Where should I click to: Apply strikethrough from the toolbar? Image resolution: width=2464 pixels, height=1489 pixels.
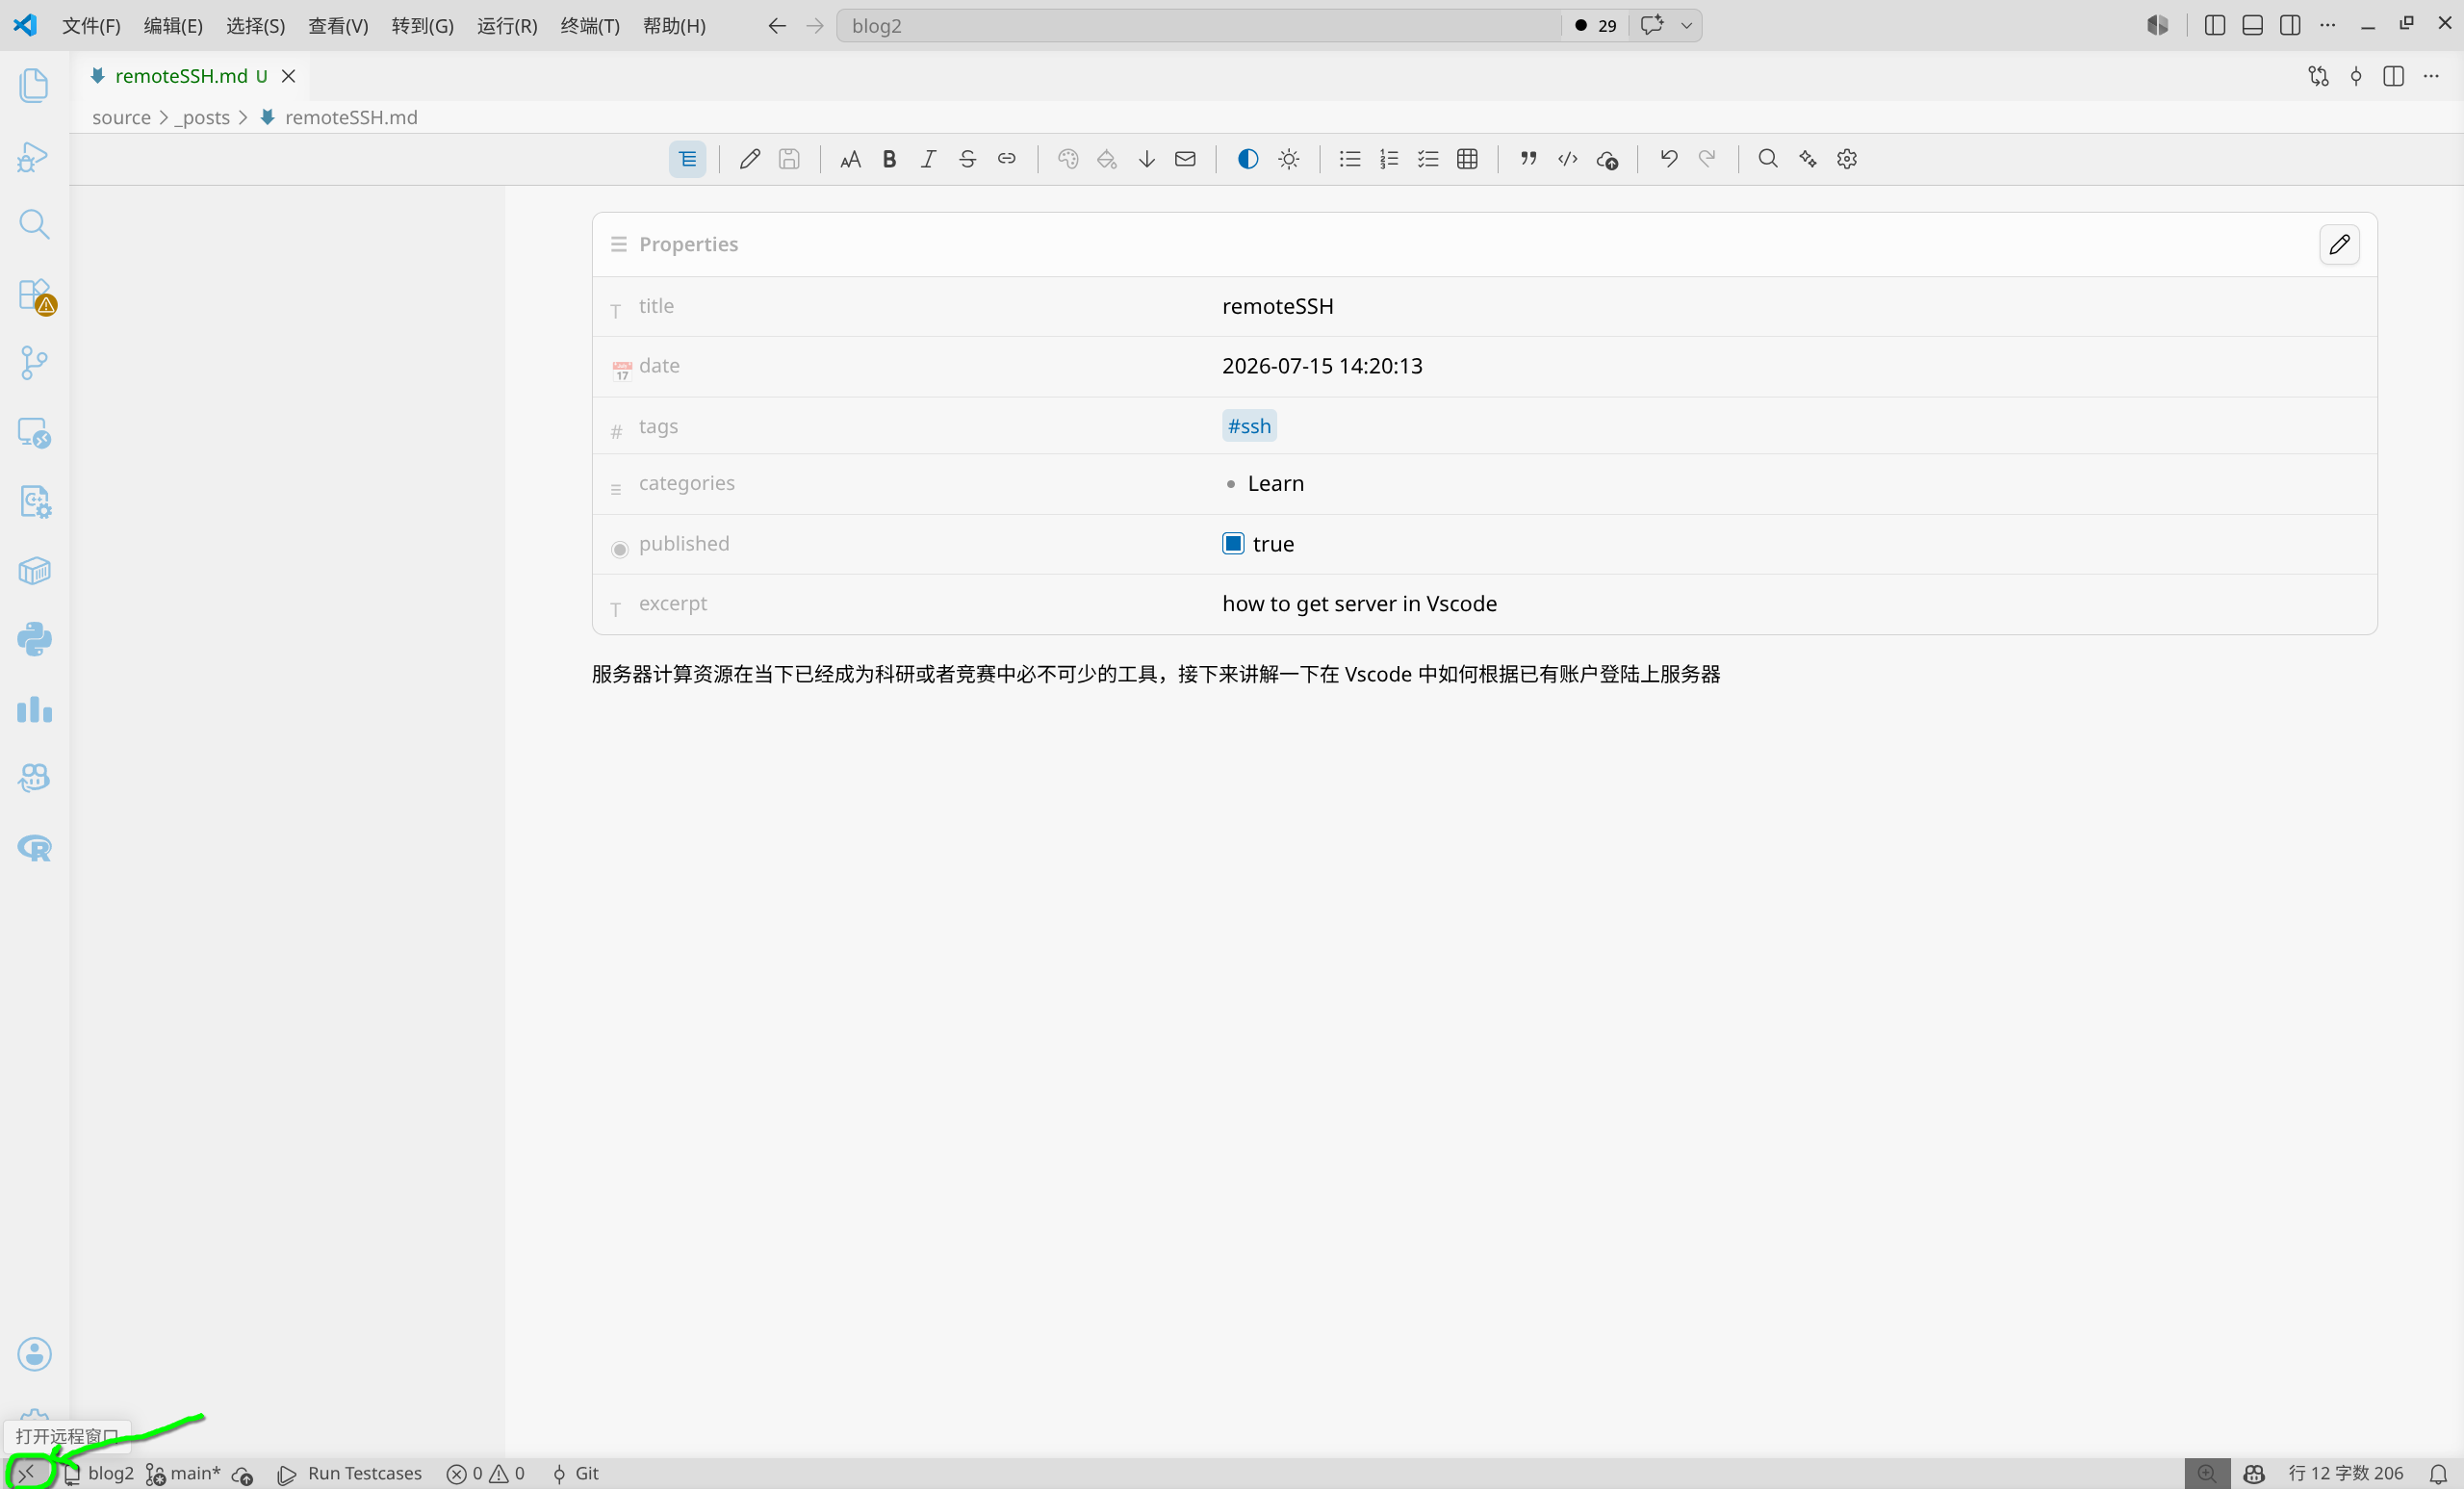pyautogui.click(x=967, y=159)
